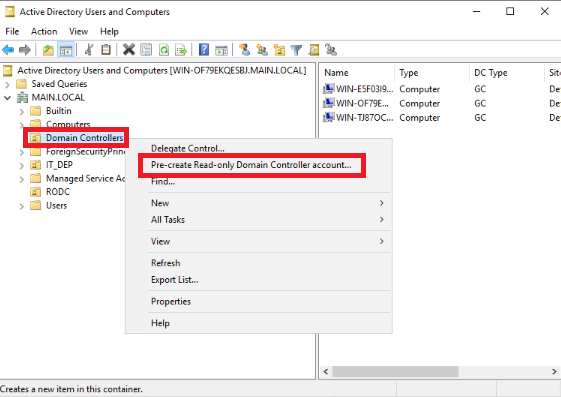The image size is (561, 397).
Task: Select the WIN-OF79E... computer name
Action: 362,103
